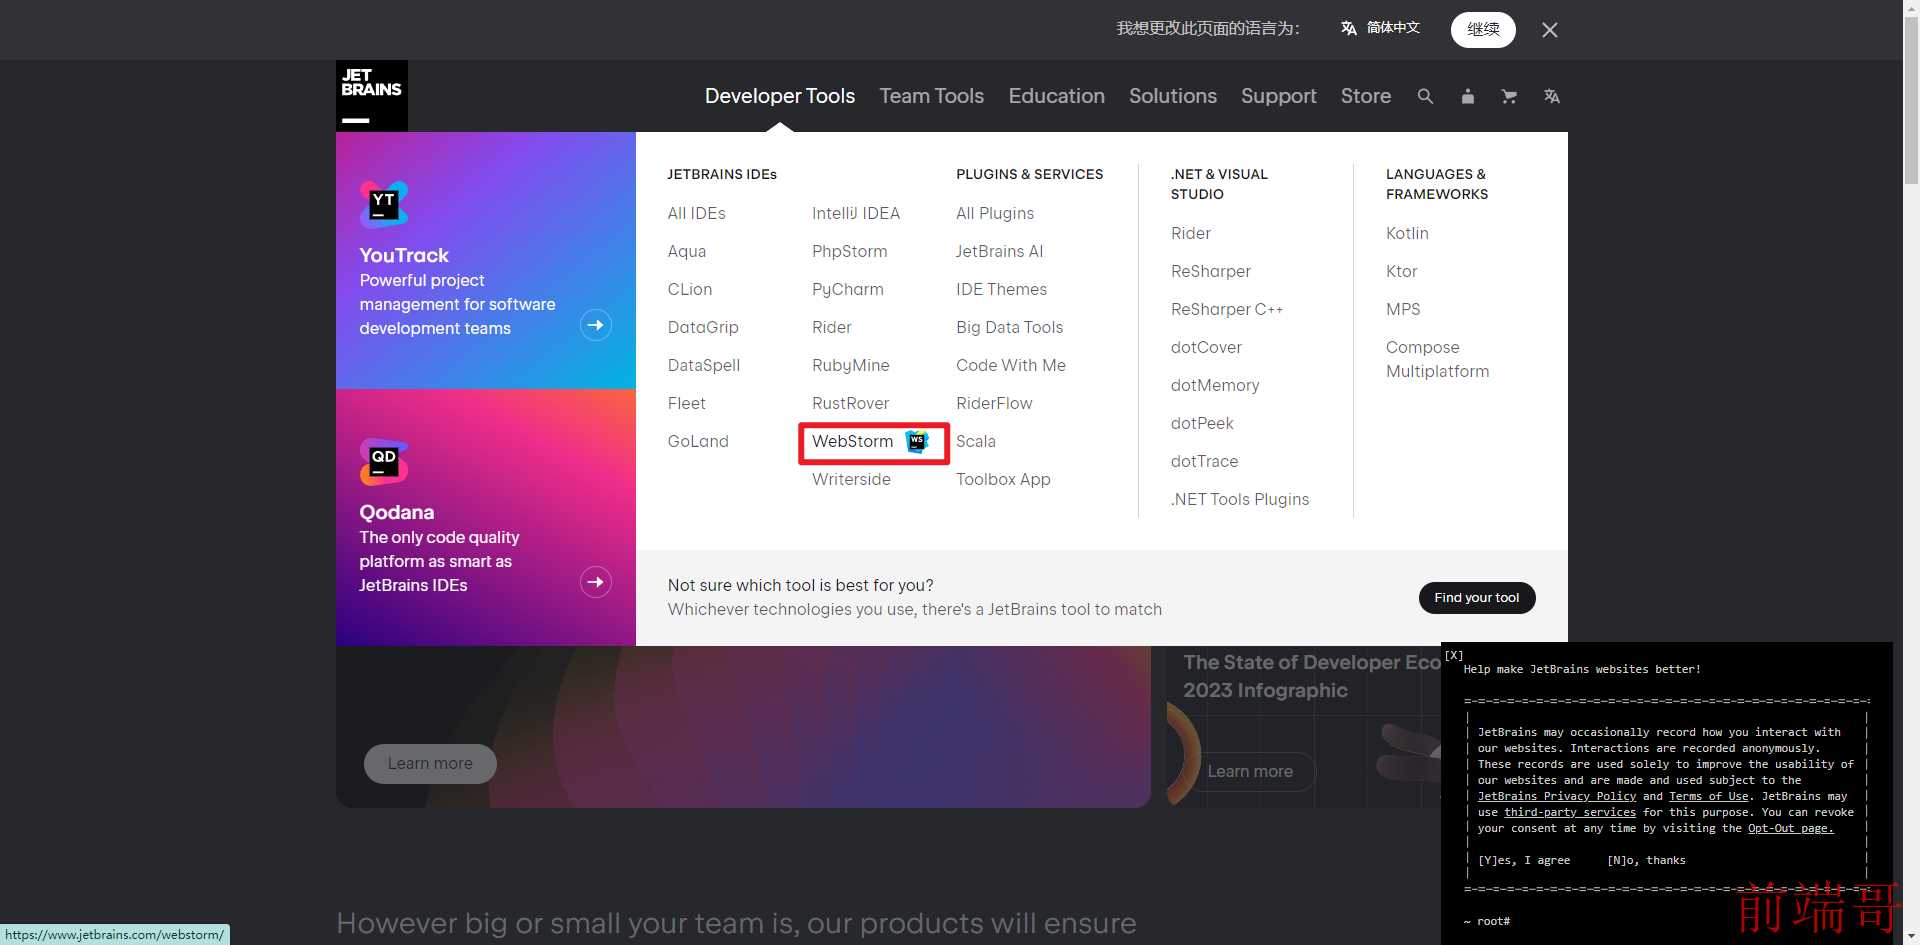Open the shopping cart icon
The width and height of the screenshot is (1920, 945).
coord(1509,96)
